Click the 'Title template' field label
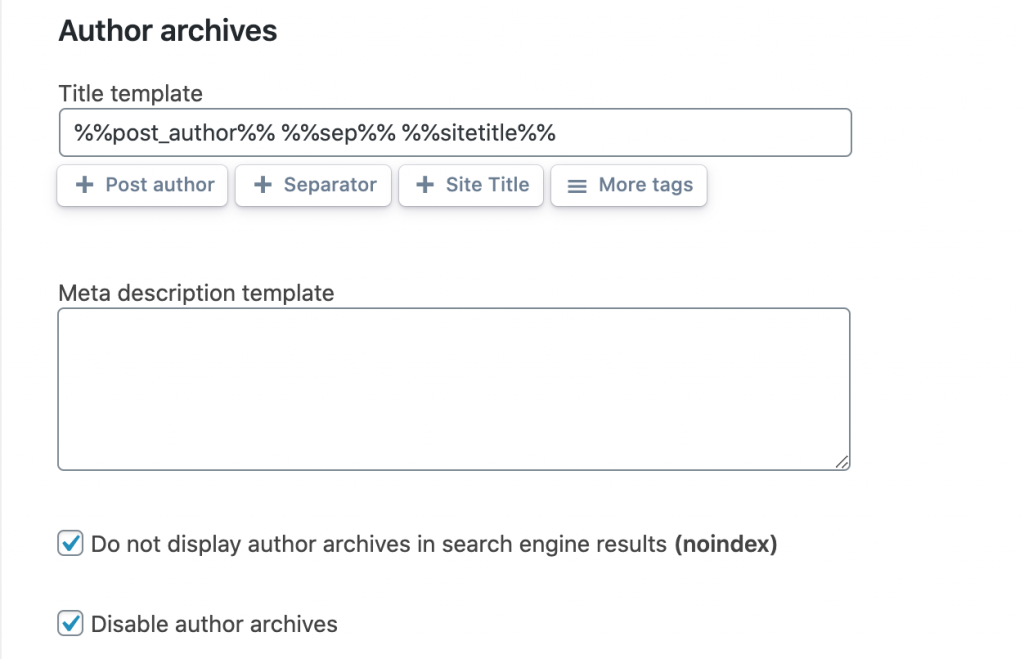 coord(130,94)
